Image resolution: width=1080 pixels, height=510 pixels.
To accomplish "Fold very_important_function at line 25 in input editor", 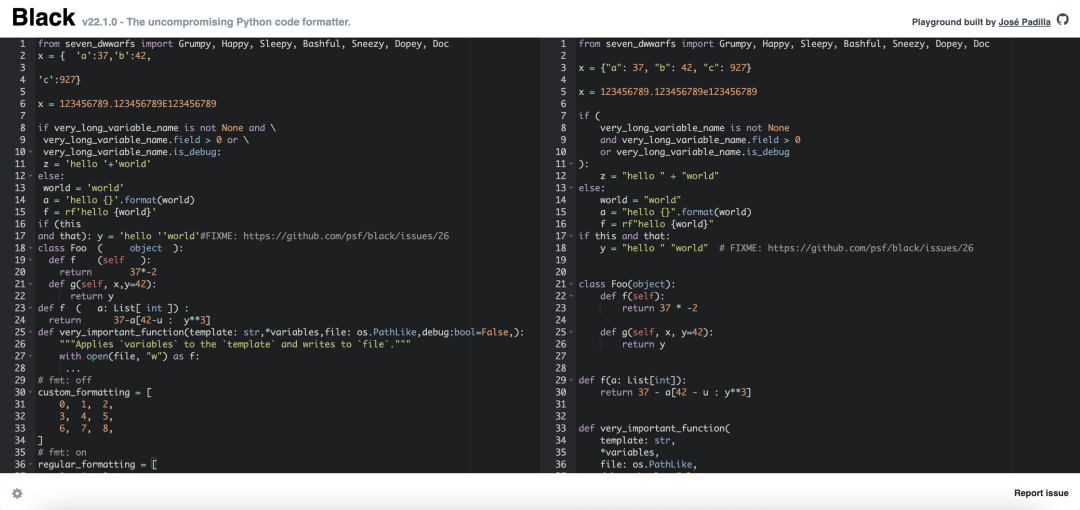I will tap(30, 332).
